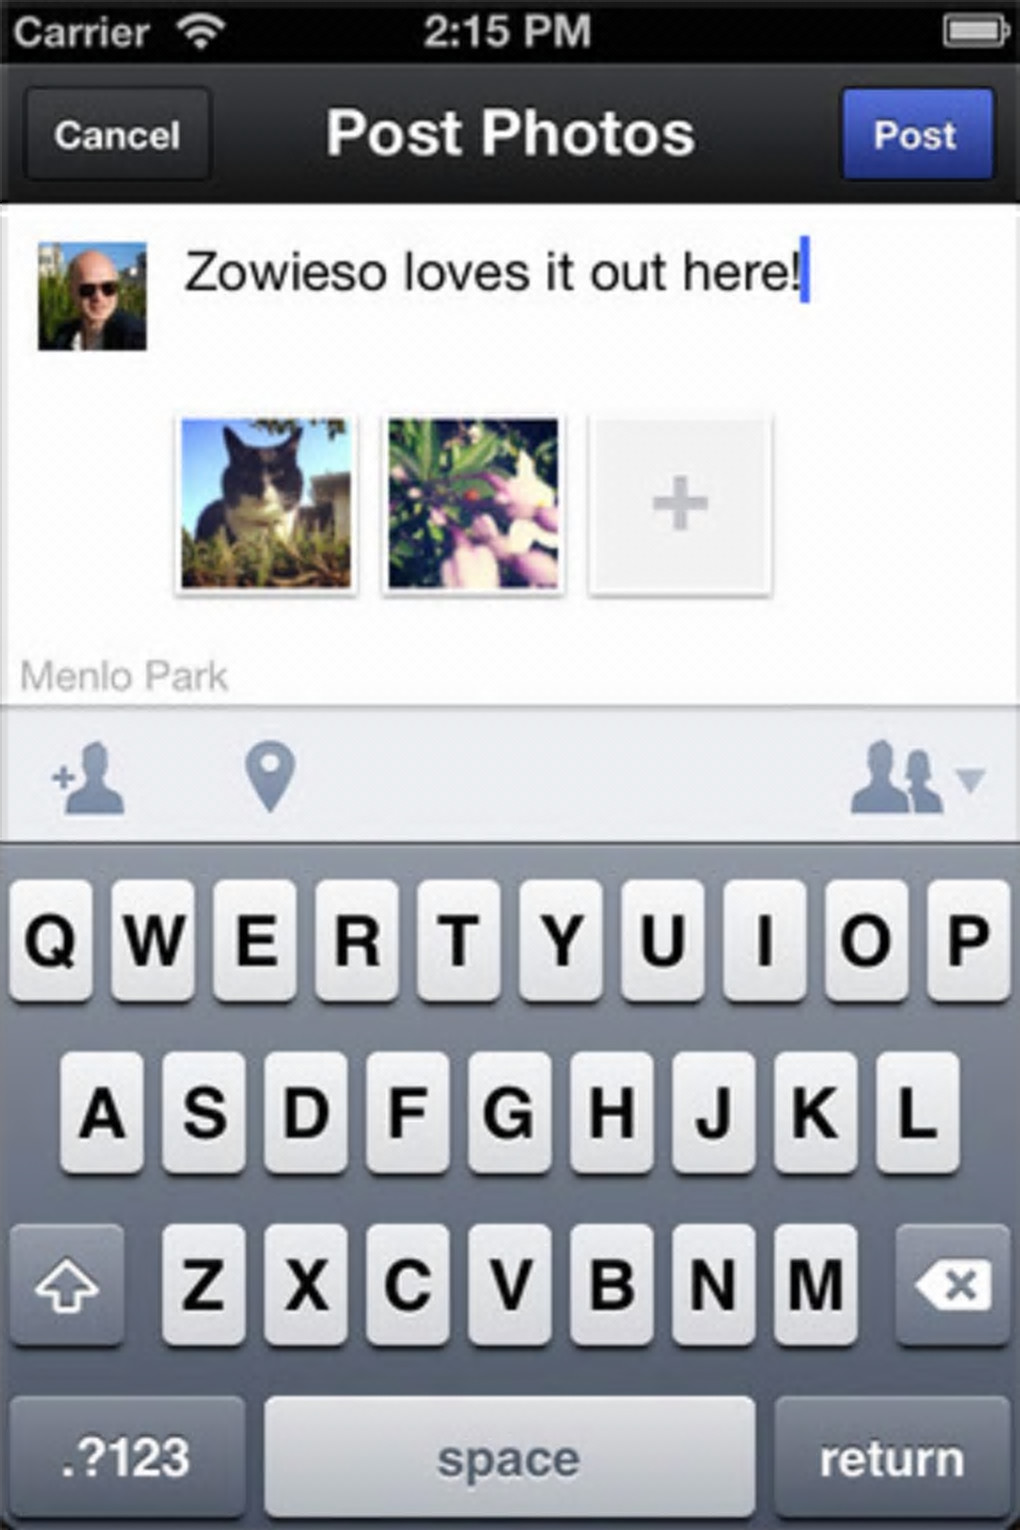
Task: Tap the Wi-Fi icon in status bar
Action: pyautogui.click(x=201, y=32)
